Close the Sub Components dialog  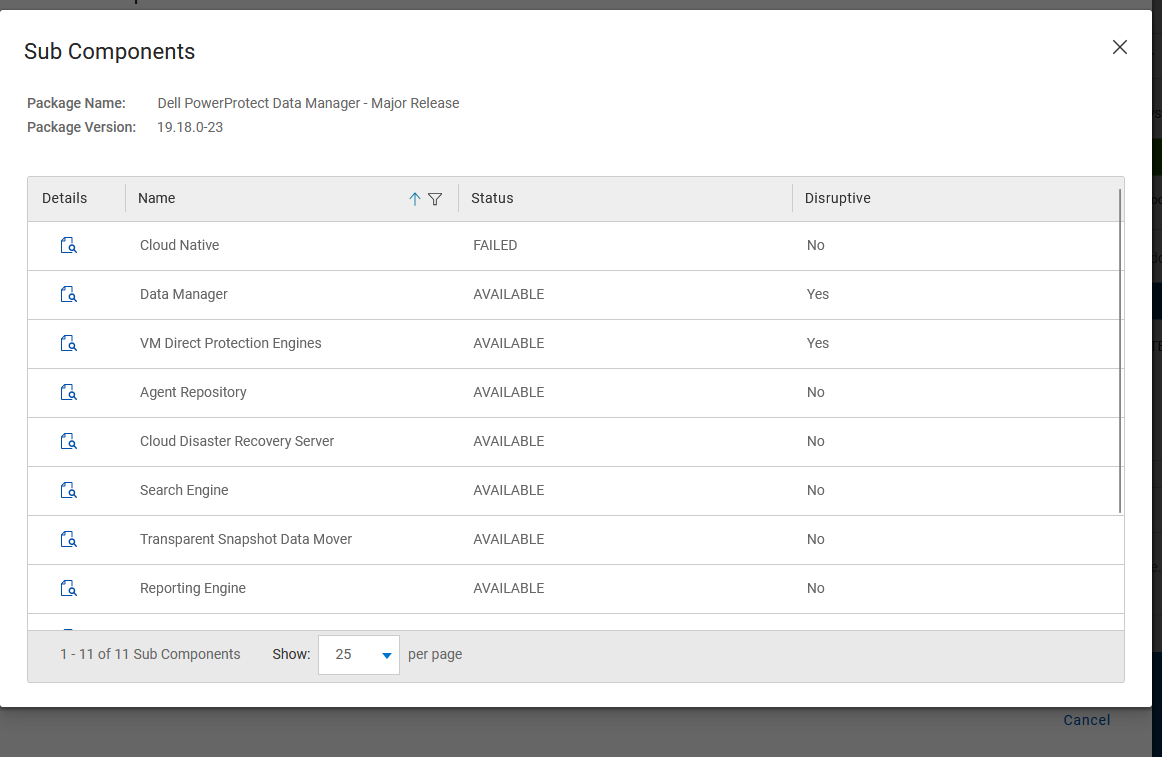[1120, 47]
